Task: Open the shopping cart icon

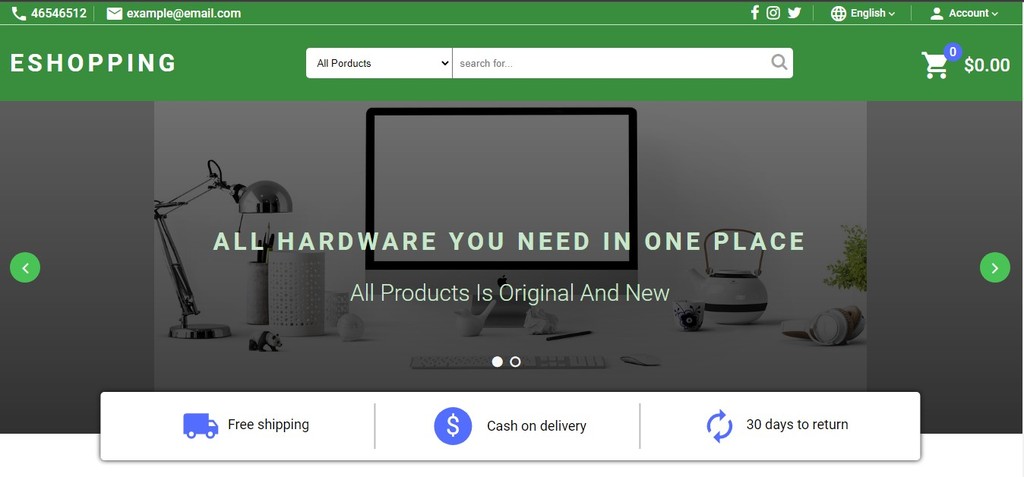Action: click(x=935, y=65)
